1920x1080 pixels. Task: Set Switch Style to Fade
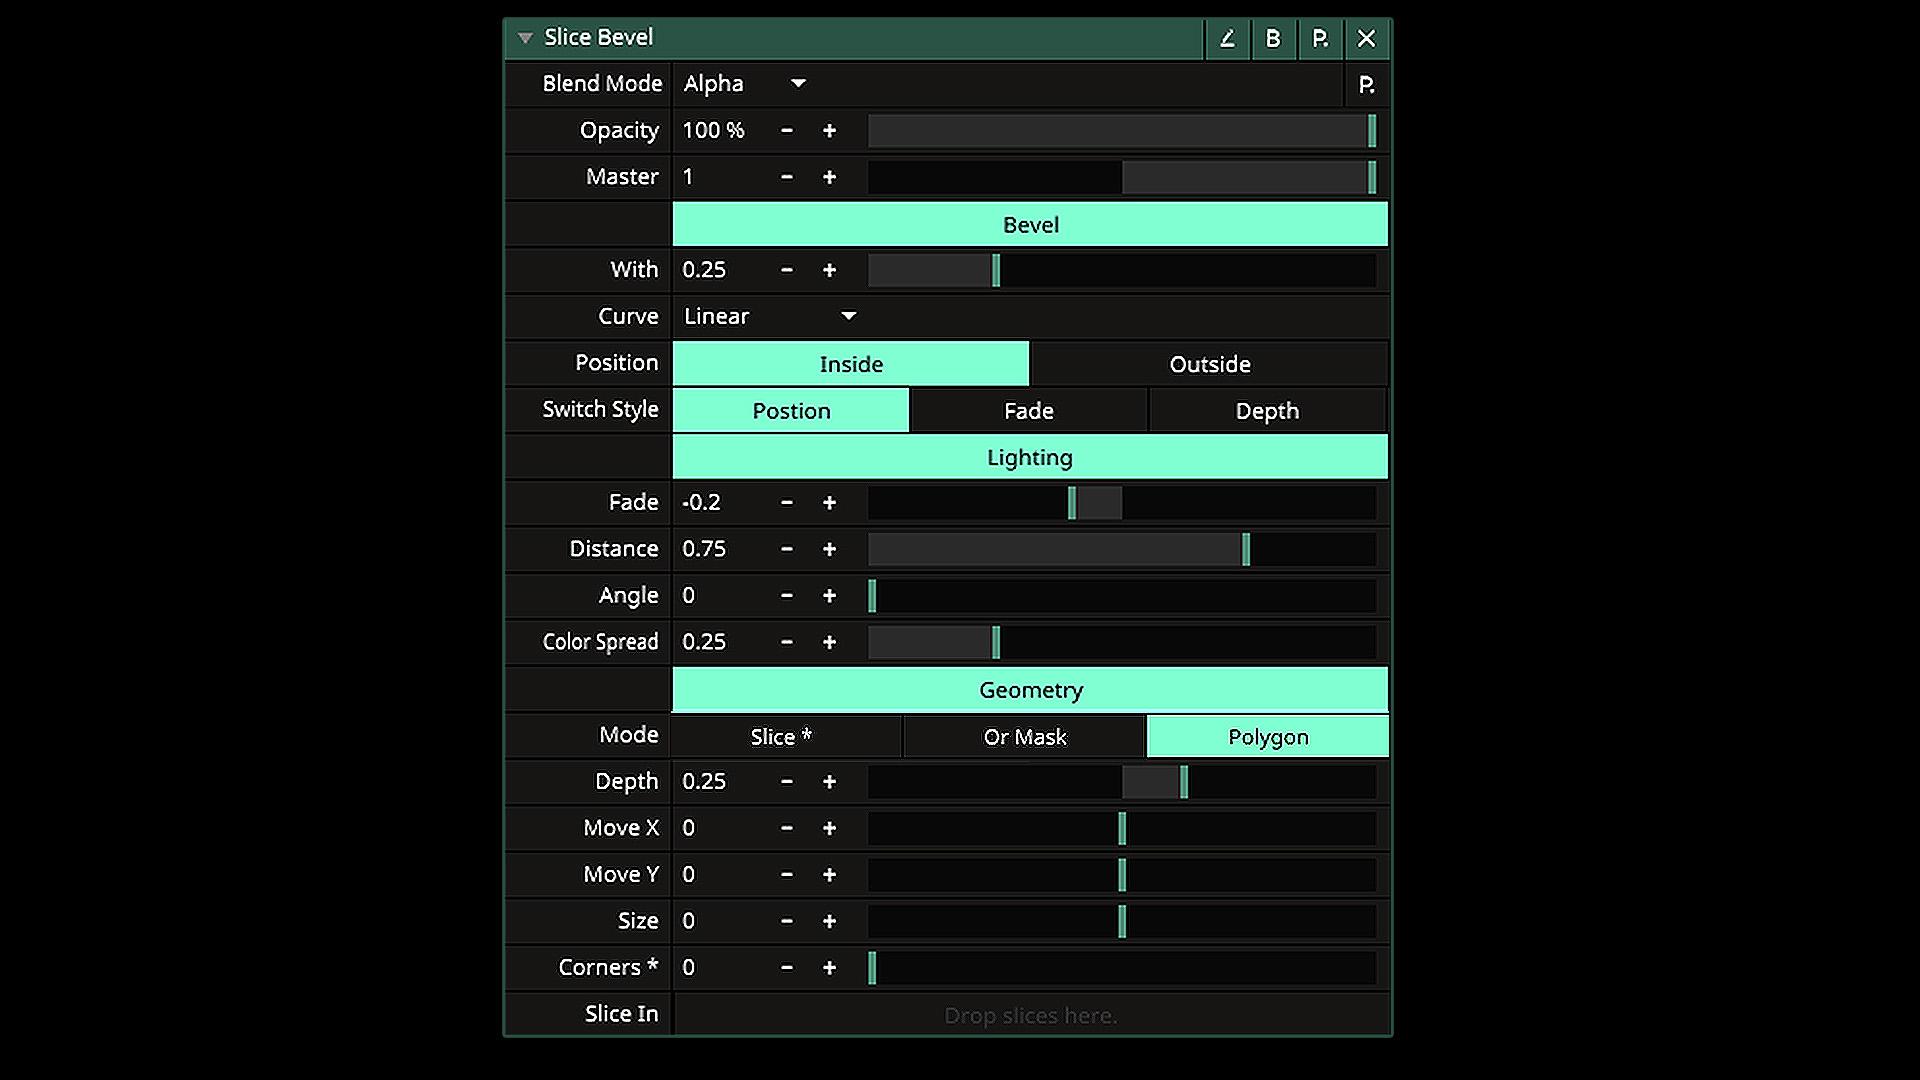(1029, 411)
